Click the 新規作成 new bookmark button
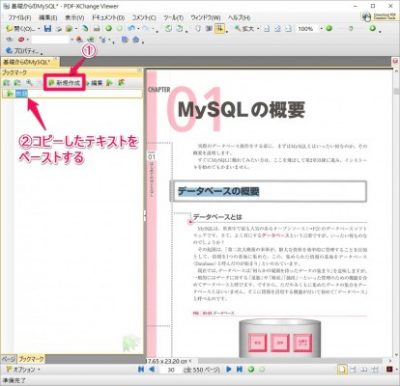The width and height of the screenshot is (400, 386). (x=64, y=83)
